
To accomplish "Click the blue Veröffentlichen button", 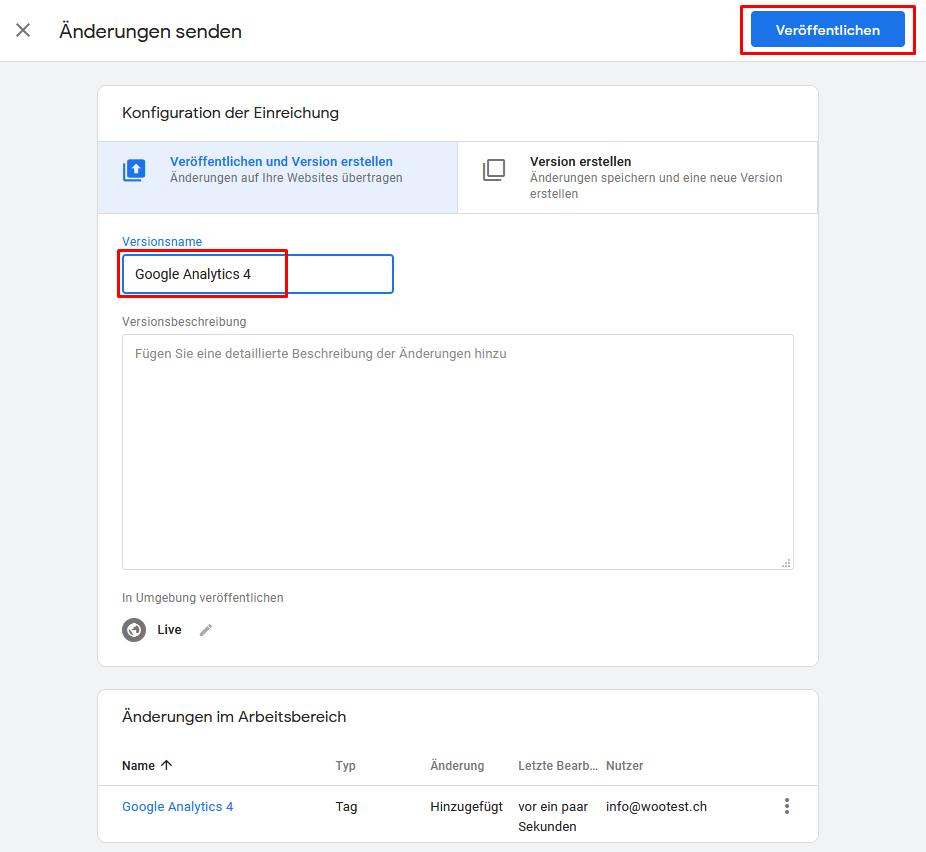I will (827, 30).
